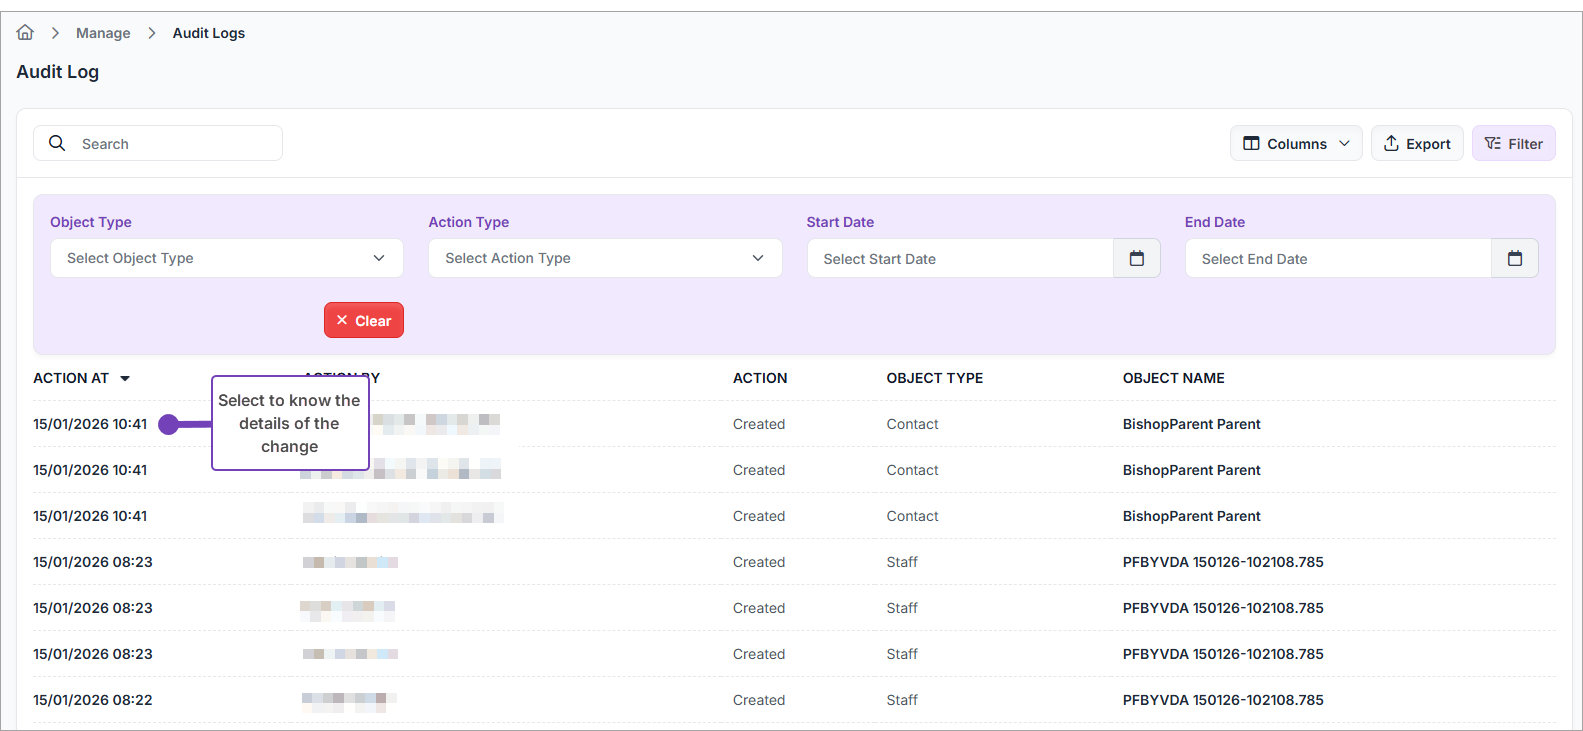Click the home icon in breadcrumb
This screenshot has width=1583, height=731.
click(x=25, y=33)
